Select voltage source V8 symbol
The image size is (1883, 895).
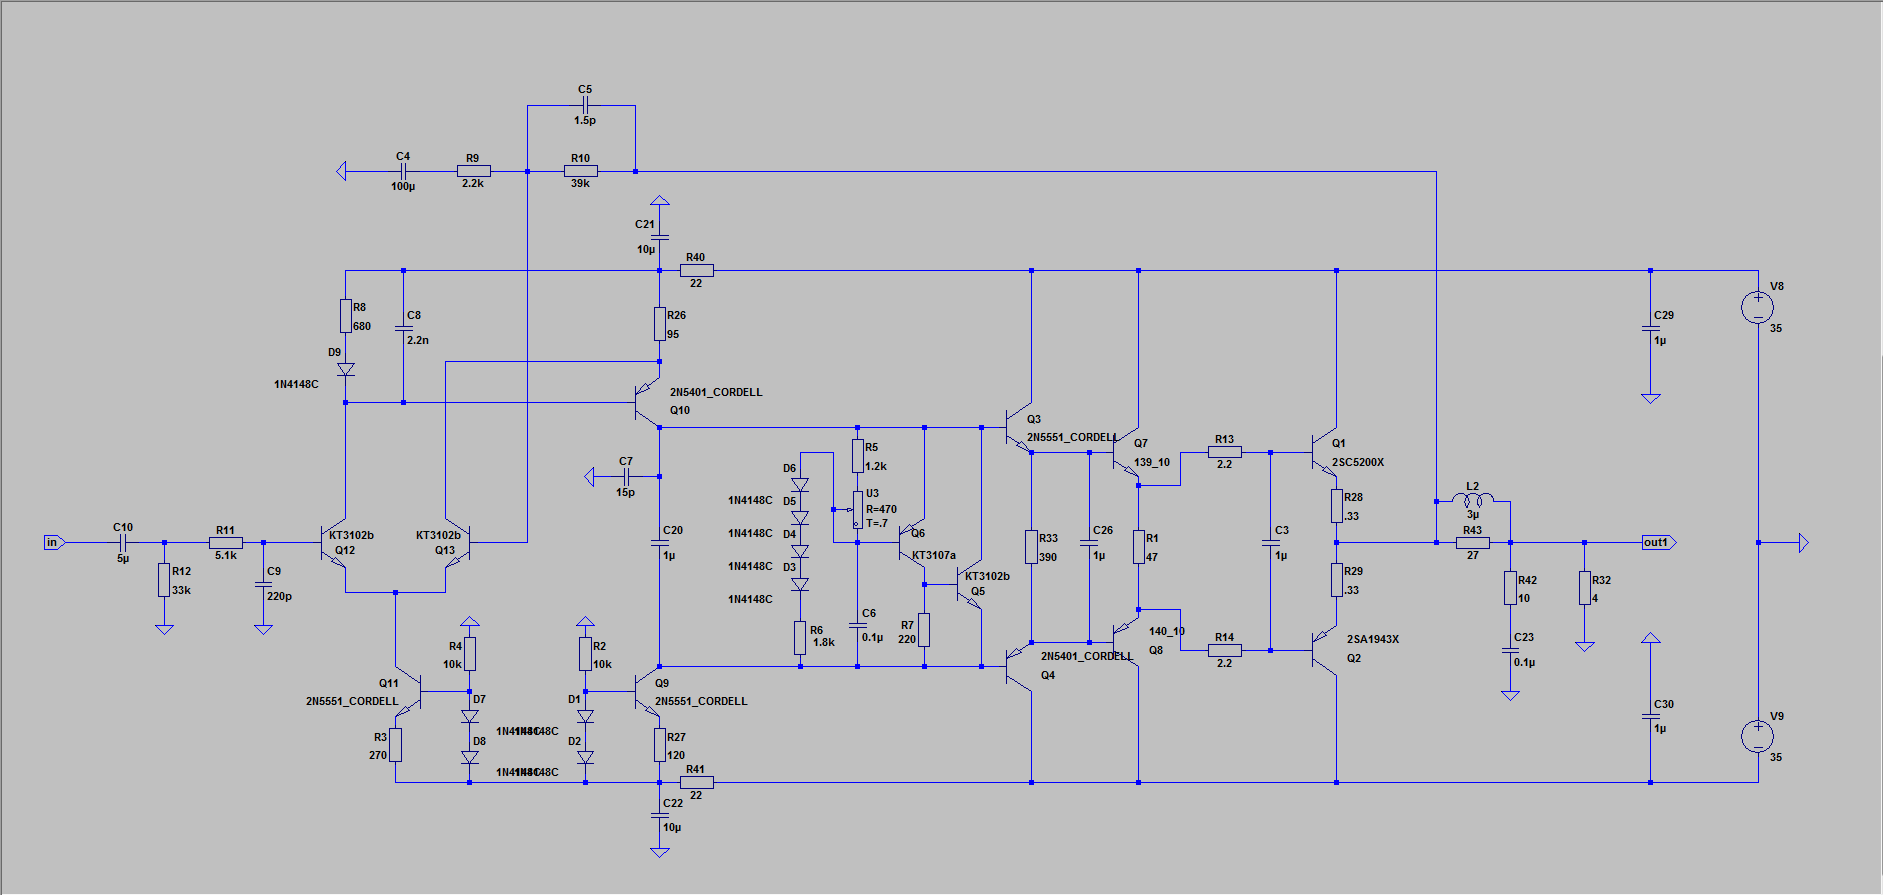coord(1757,307)
